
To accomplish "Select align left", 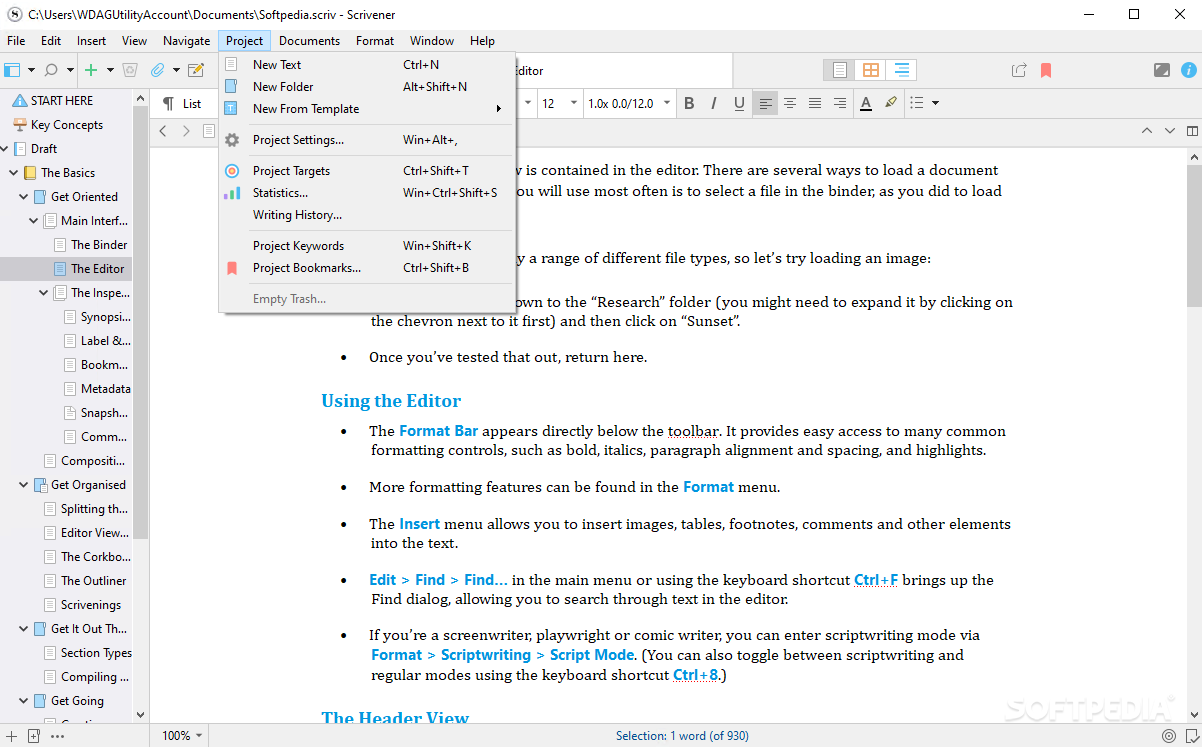I will 765,103.
